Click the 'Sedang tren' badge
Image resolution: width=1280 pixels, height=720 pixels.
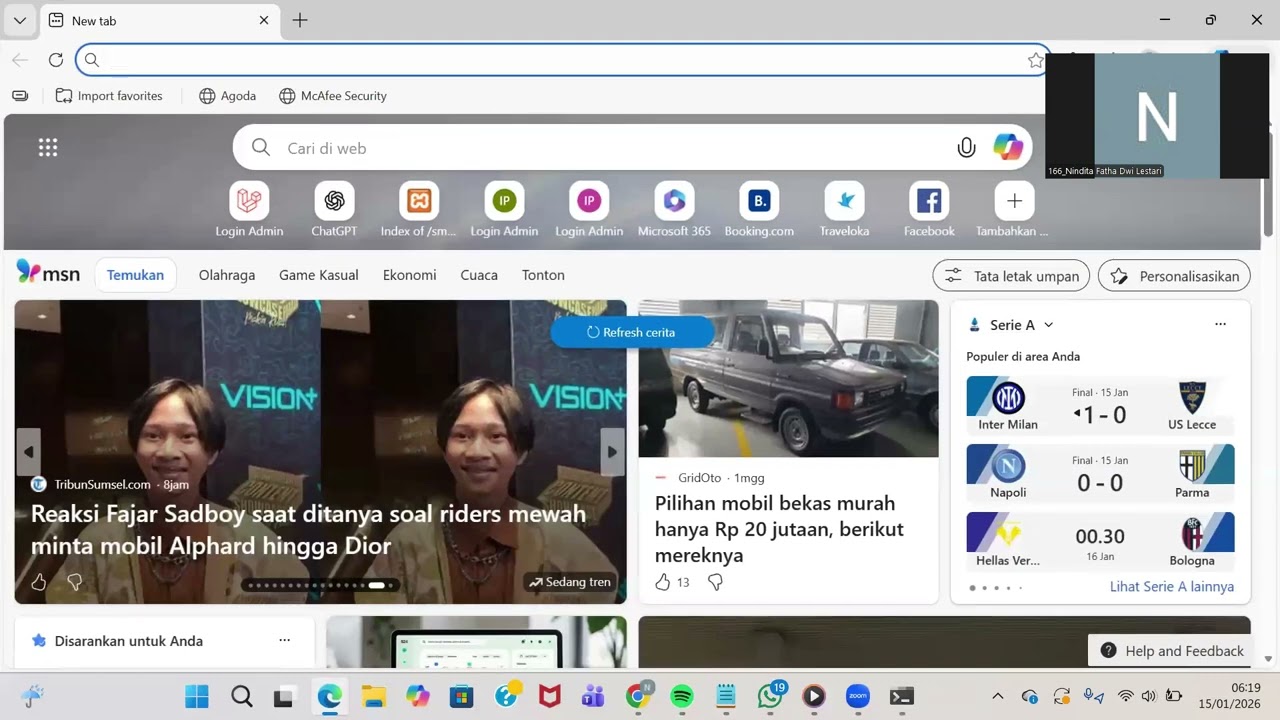click(x=570, y=582)
